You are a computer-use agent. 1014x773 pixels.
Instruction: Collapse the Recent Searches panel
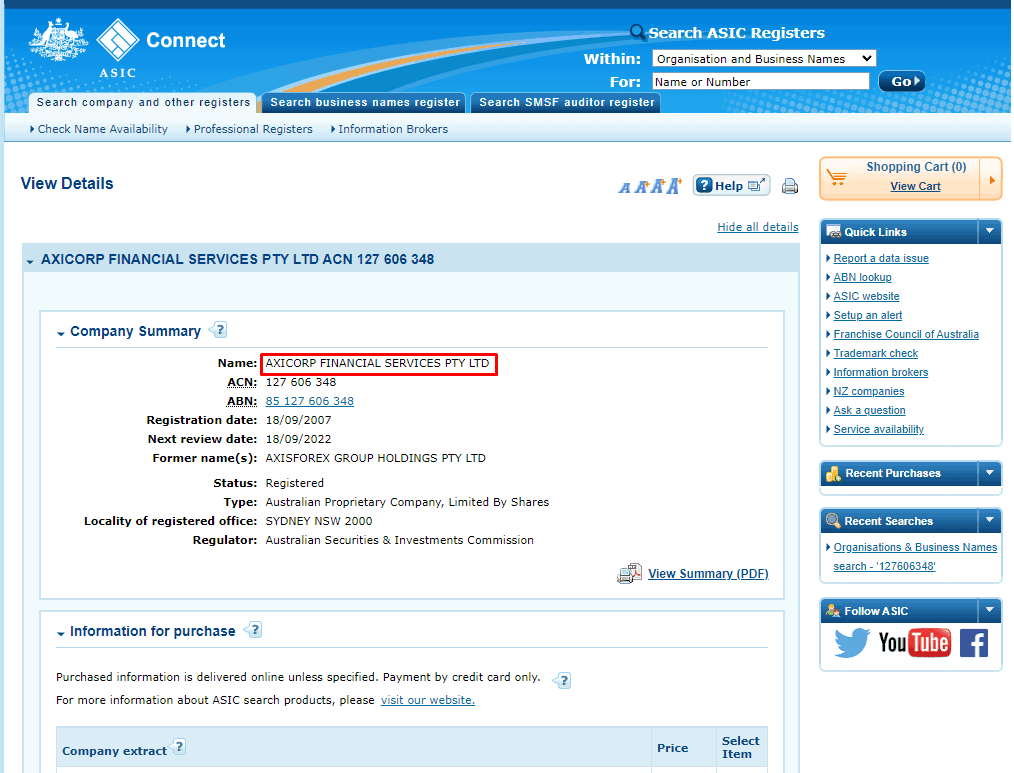tap(989, 520)
